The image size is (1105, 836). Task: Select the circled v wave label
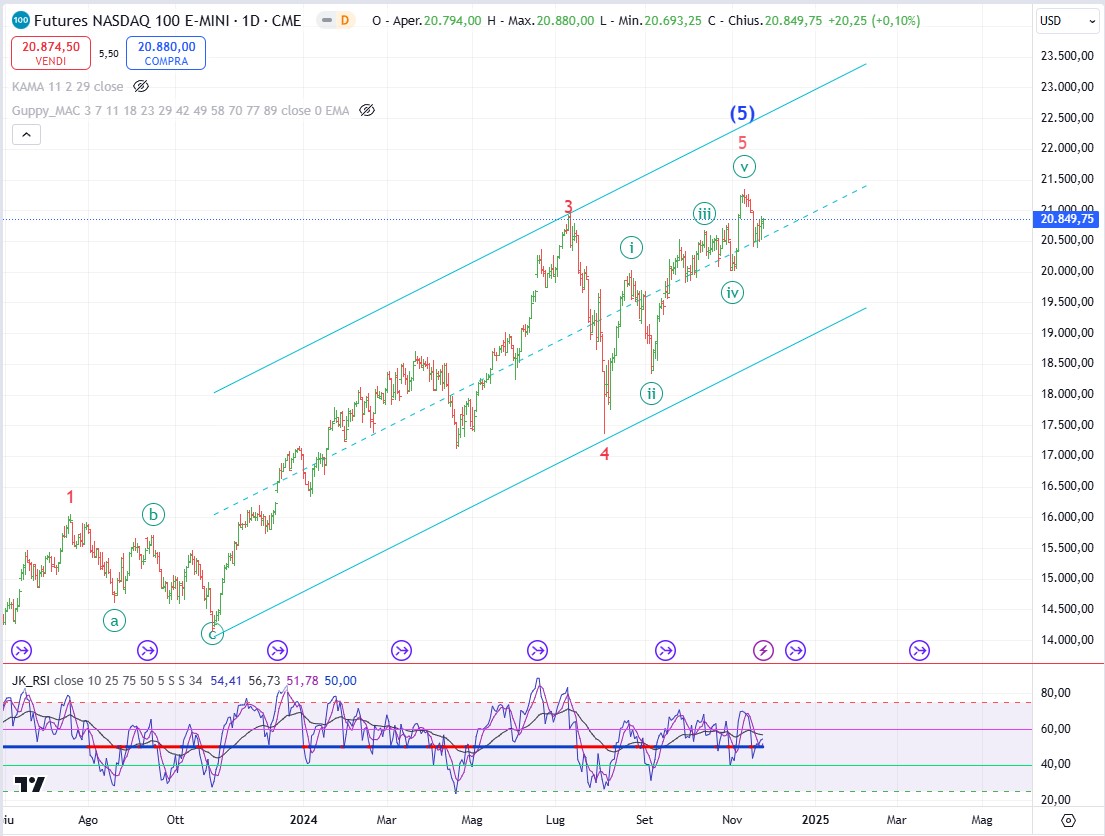pos(744,167)
